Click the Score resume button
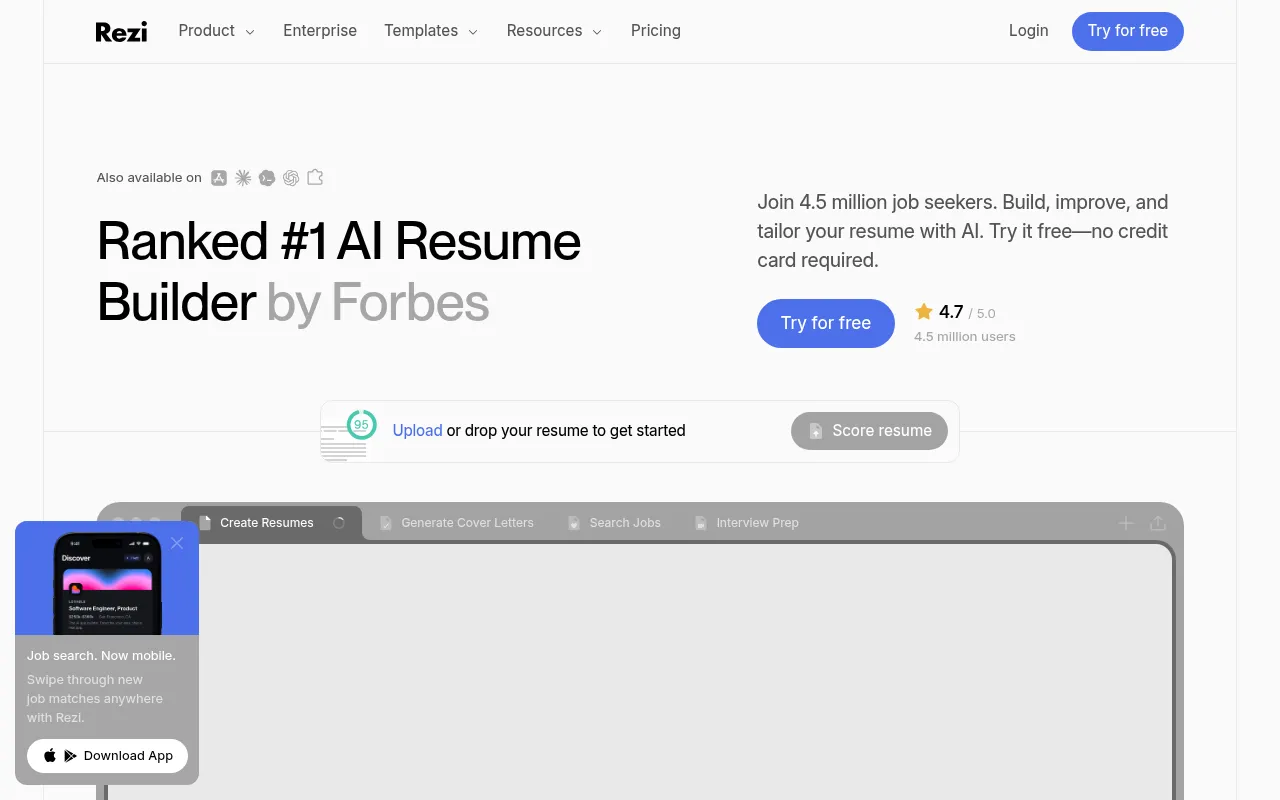Screen dimensions: 1280x800 tap(869, 431)
